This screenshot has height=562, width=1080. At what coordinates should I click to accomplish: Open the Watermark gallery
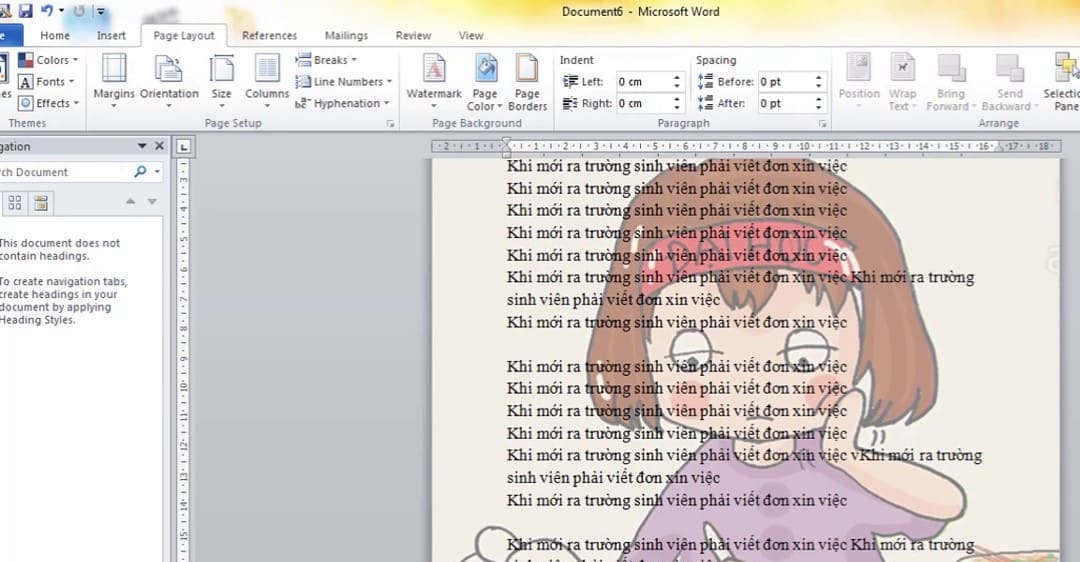[x=434, y=80]
